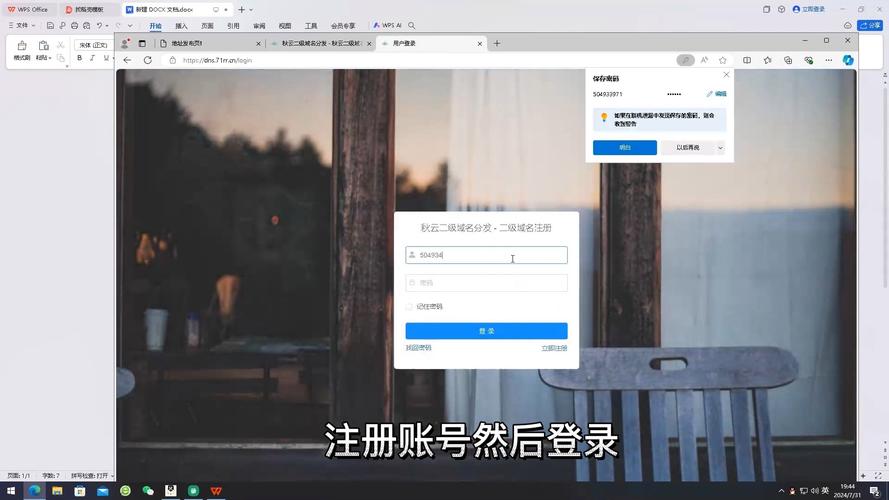Open the forgot password link
Viewport: 889px width, 500px height.
(418, 348)
